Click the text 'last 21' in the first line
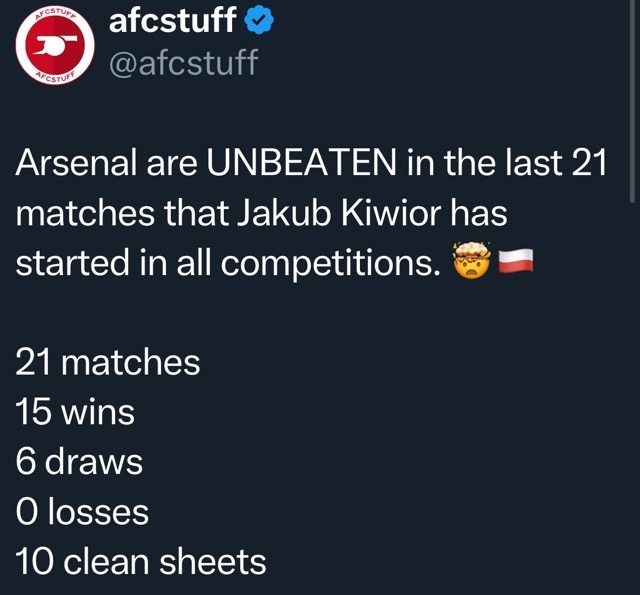Image resolution: width=640 pixels, height=595 pixels. click(x=555, y=164)
